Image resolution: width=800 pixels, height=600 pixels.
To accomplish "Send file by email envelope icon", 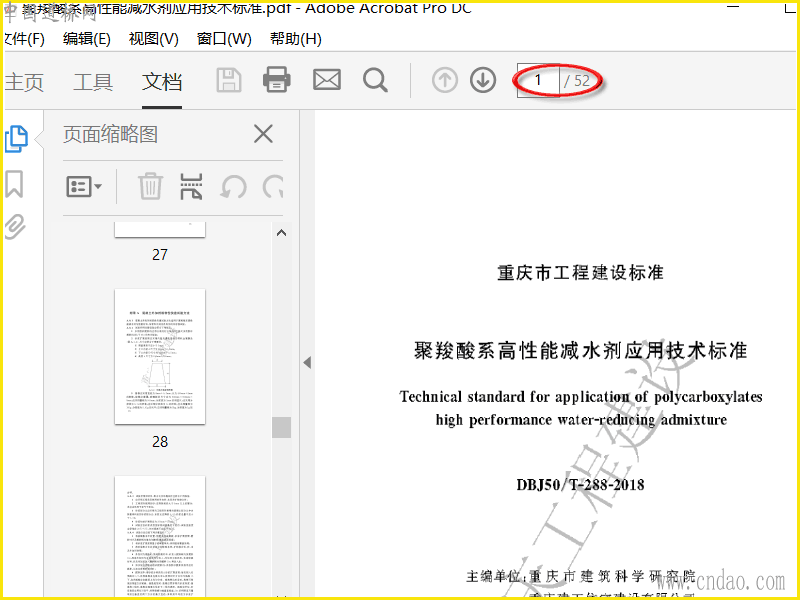I will [x=327, y=80].
